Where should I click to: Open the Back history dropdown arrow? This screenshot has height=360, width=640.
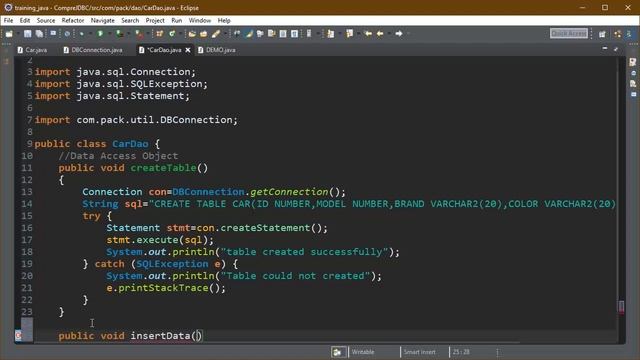tap(389, 33)
